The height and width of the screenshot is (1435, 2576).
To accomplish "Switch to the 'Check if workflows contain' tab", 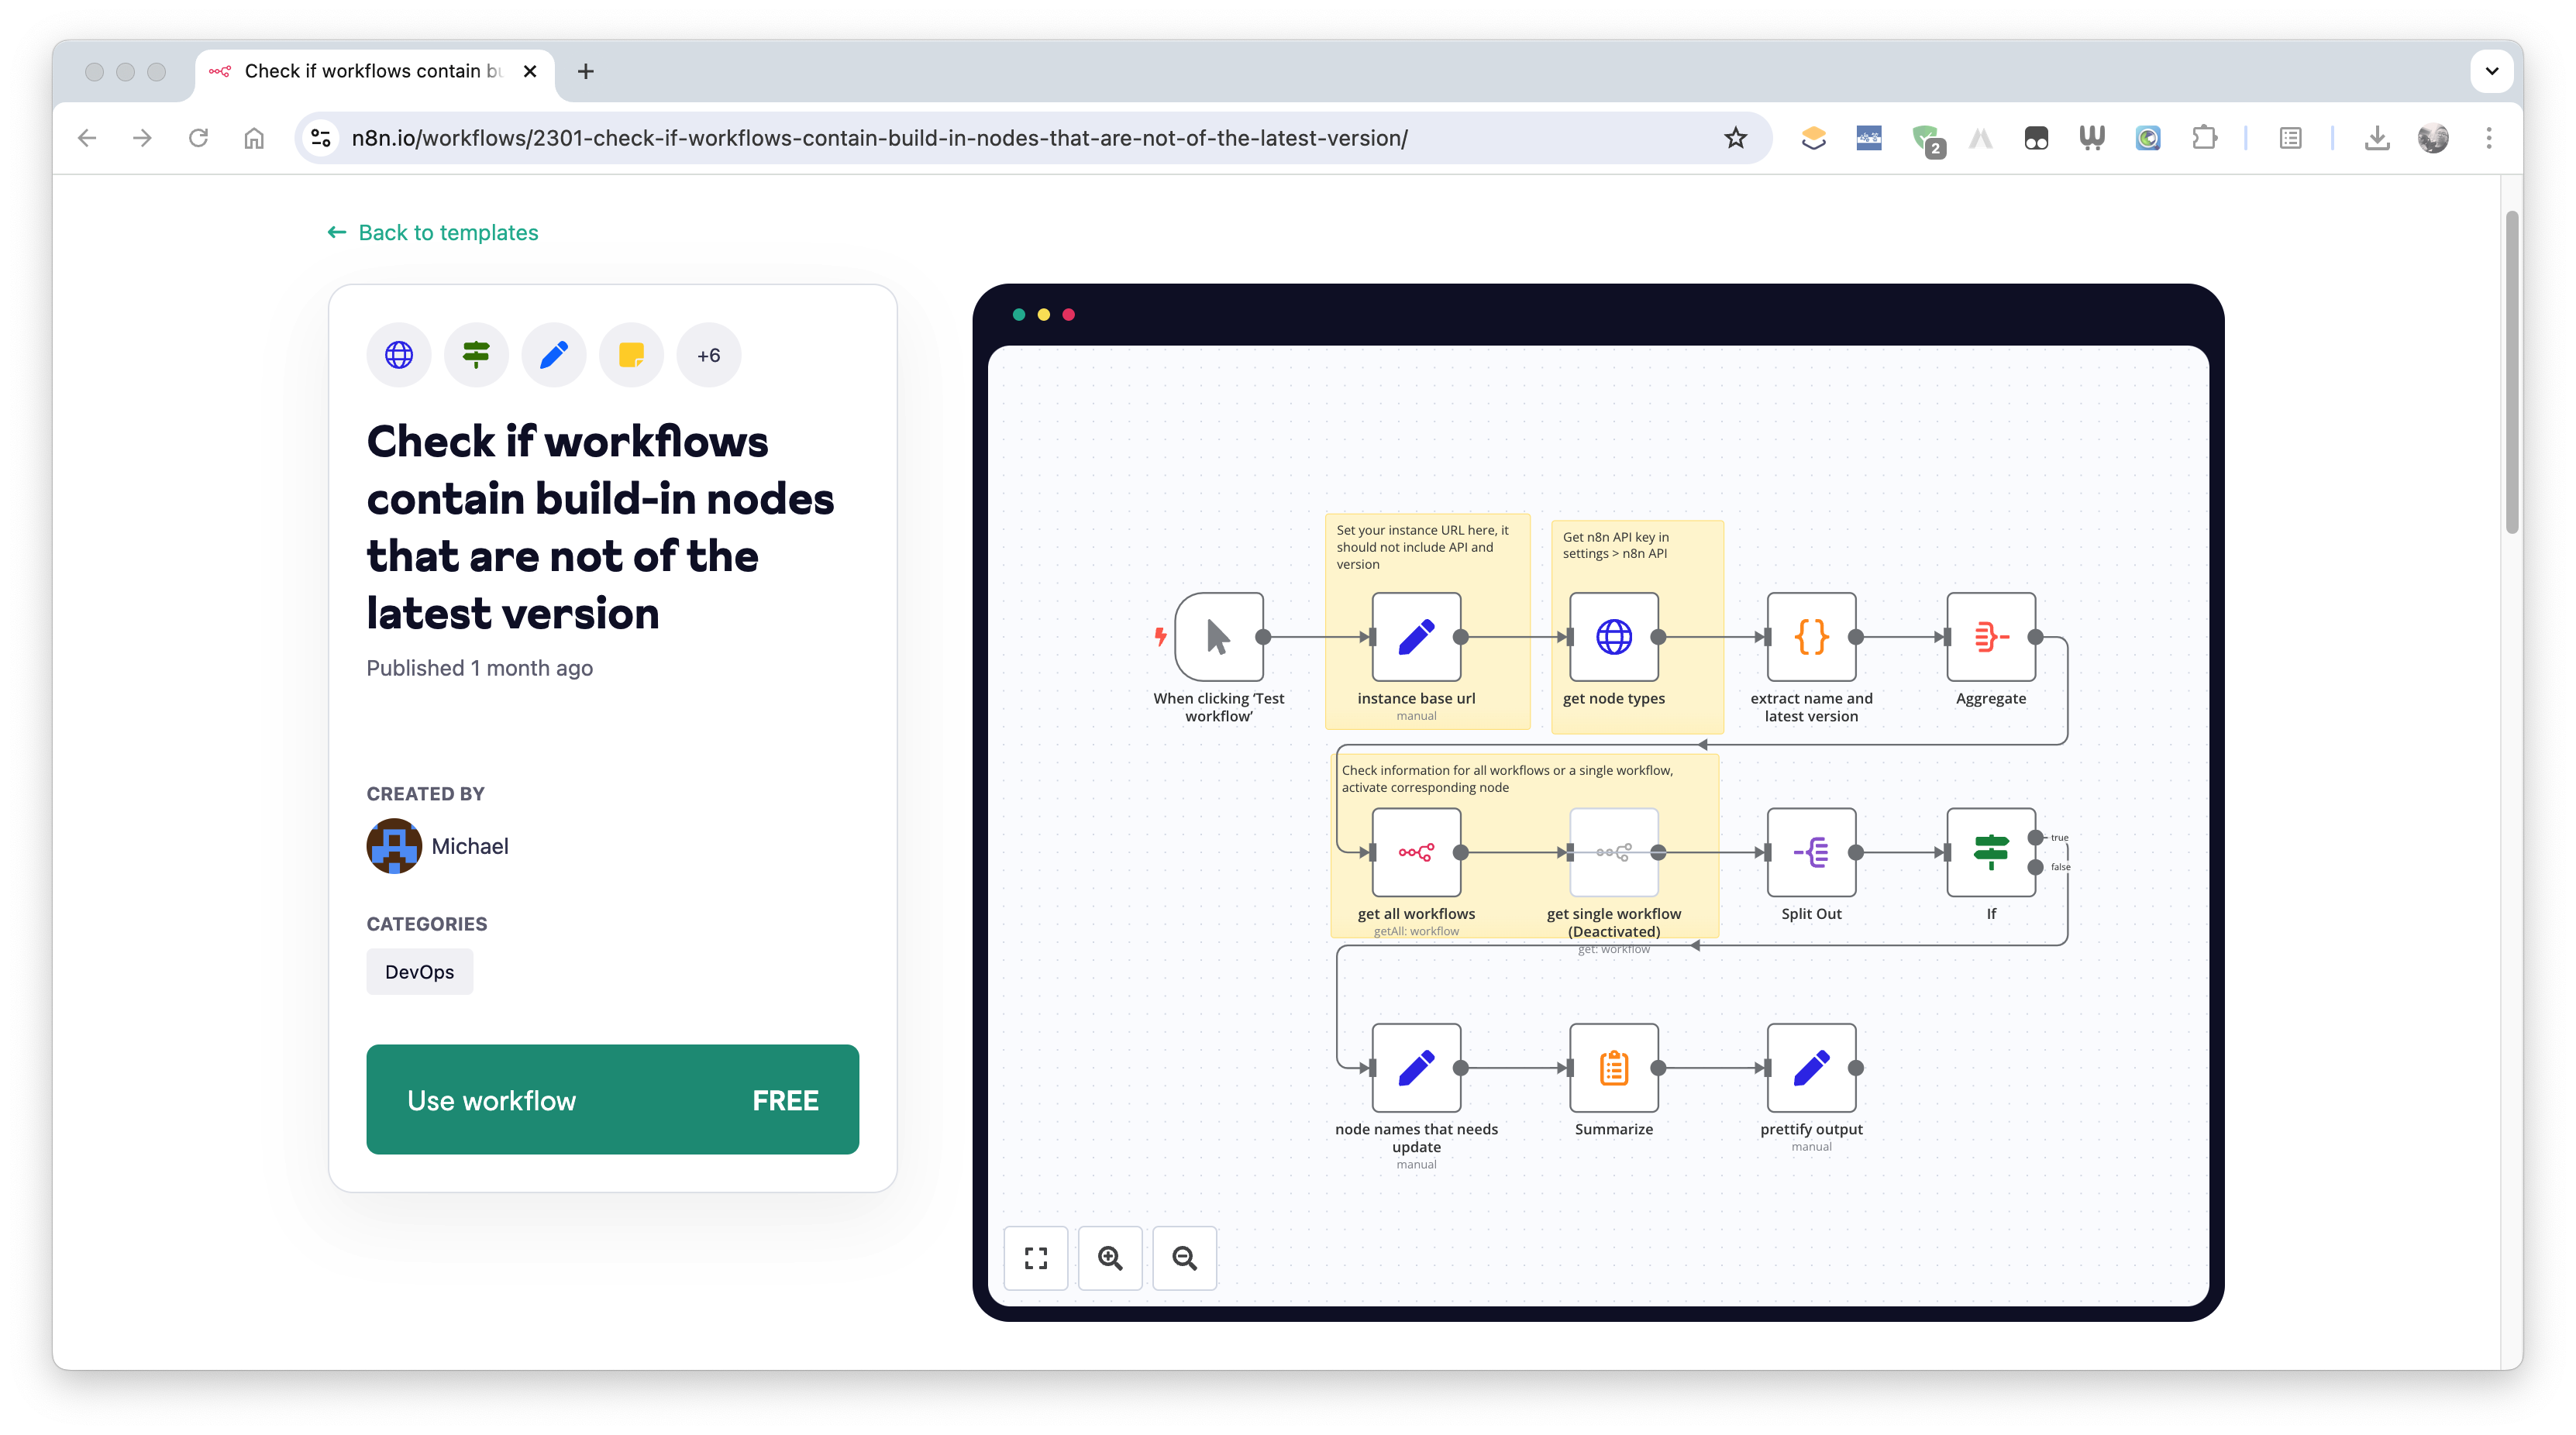I will [x=374, y=71].
